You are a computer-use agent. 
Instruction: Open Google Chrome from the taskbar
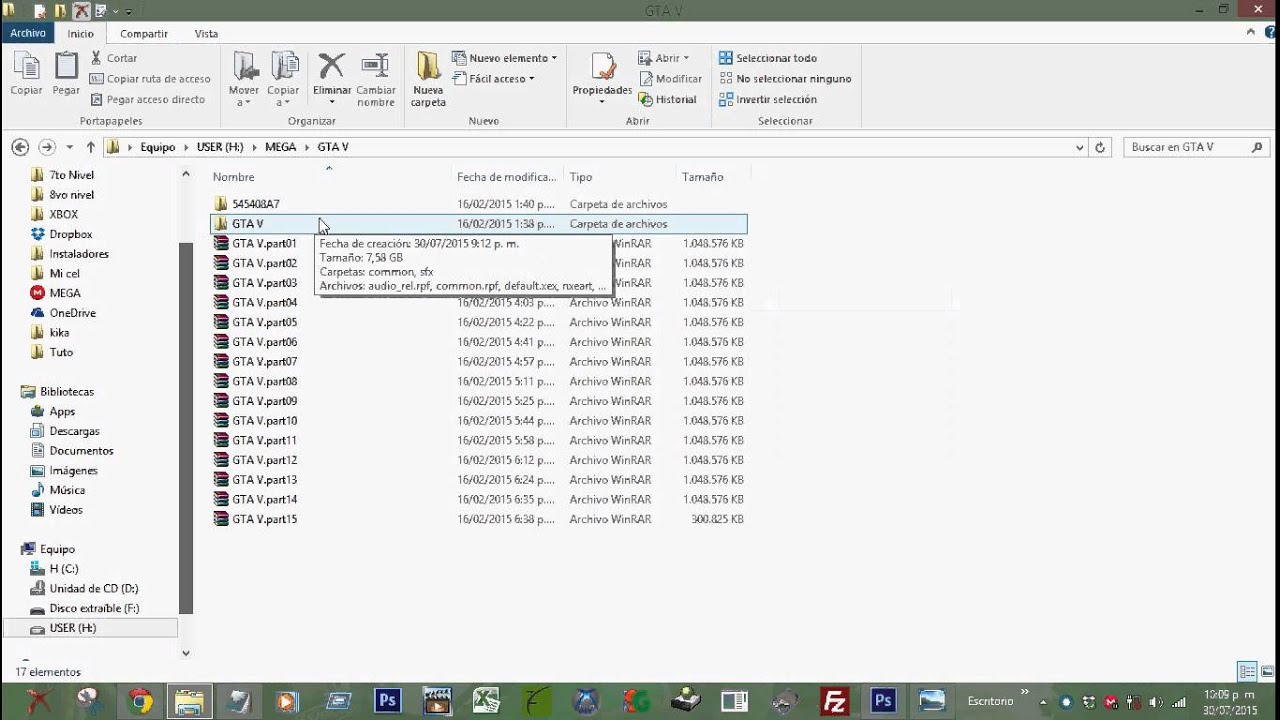140,701
